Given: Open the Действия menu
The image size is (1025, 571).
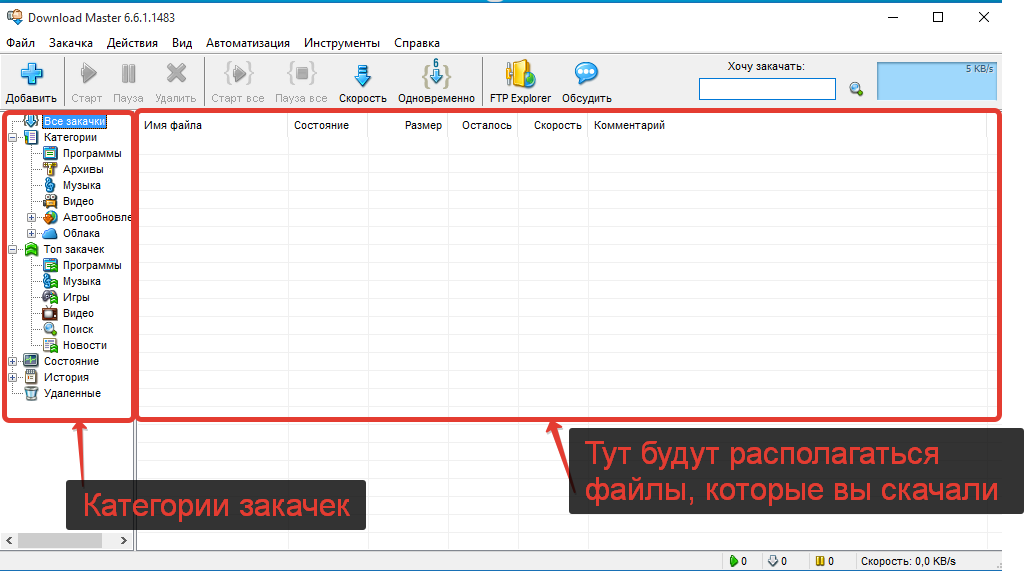Looking at the screenshot, I should [132, 43].
